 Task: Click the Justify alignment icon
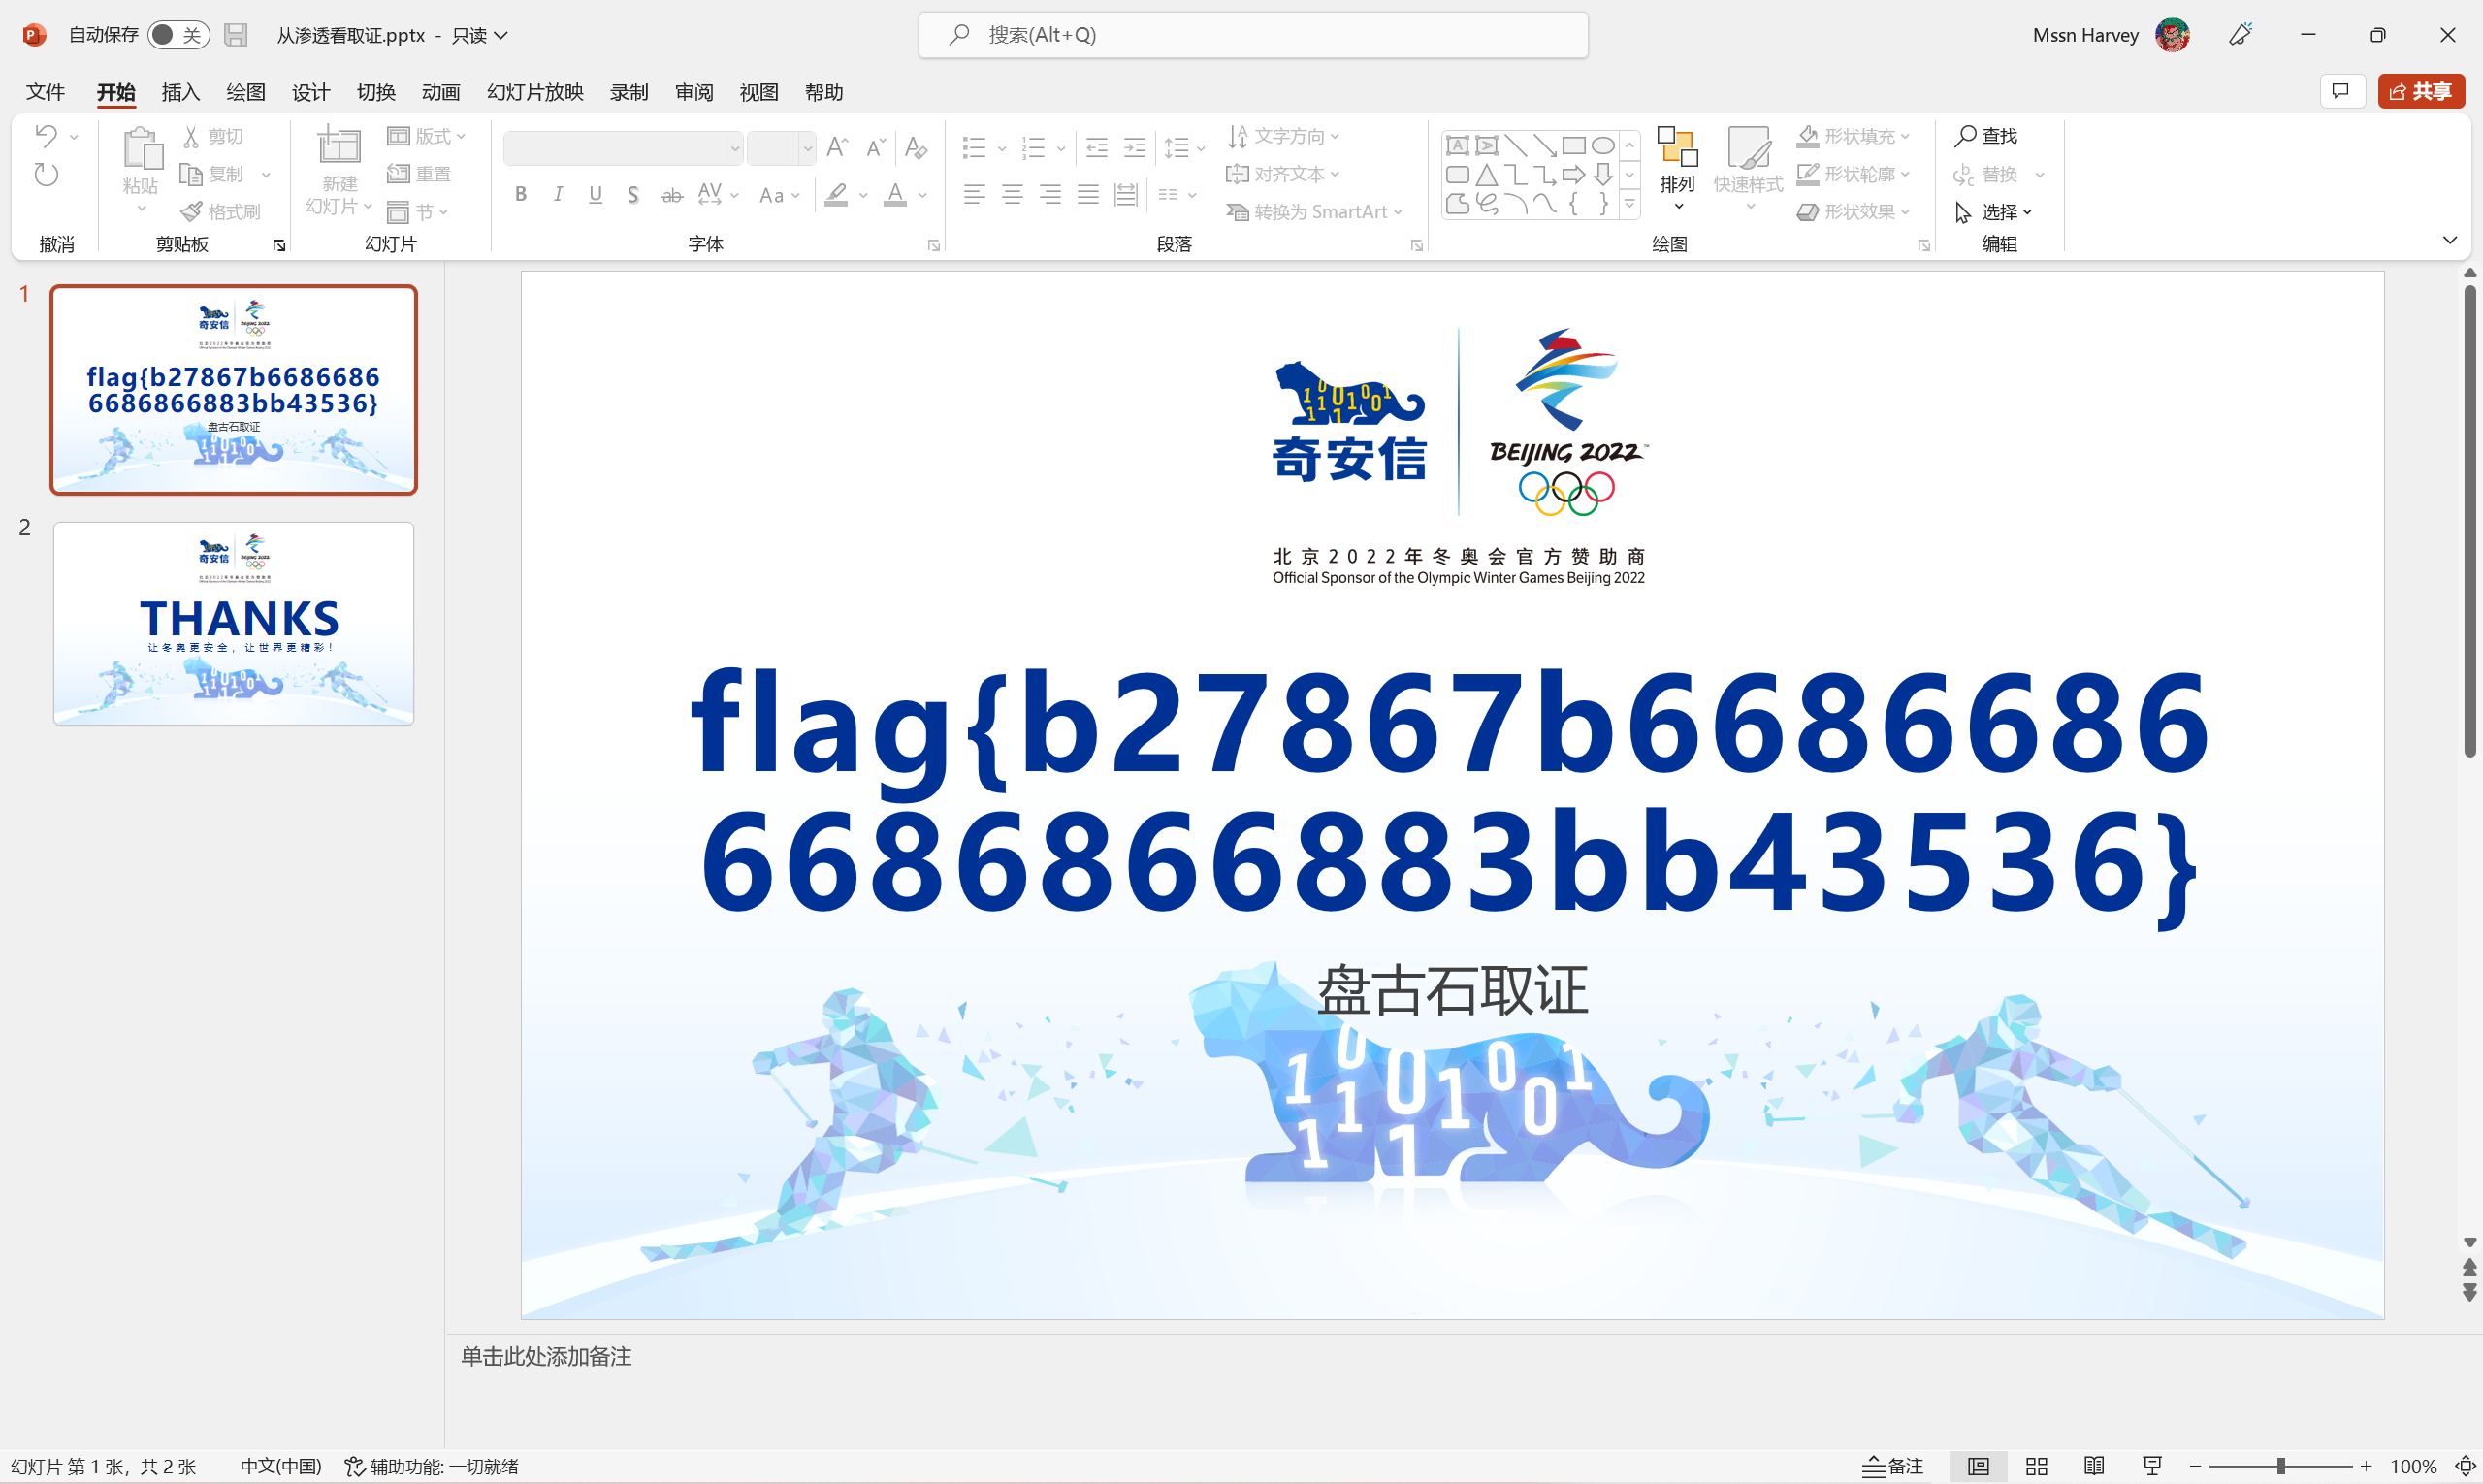coord(1088,195)
